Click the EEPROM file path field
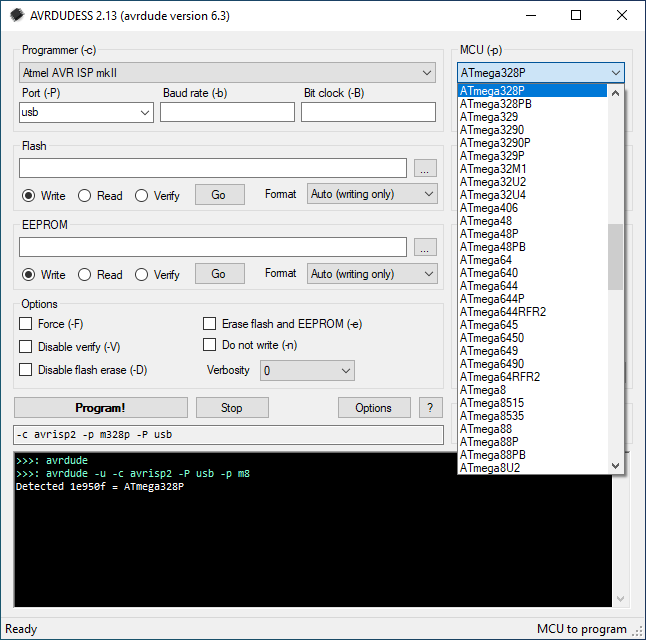 (x=213, y=247)
